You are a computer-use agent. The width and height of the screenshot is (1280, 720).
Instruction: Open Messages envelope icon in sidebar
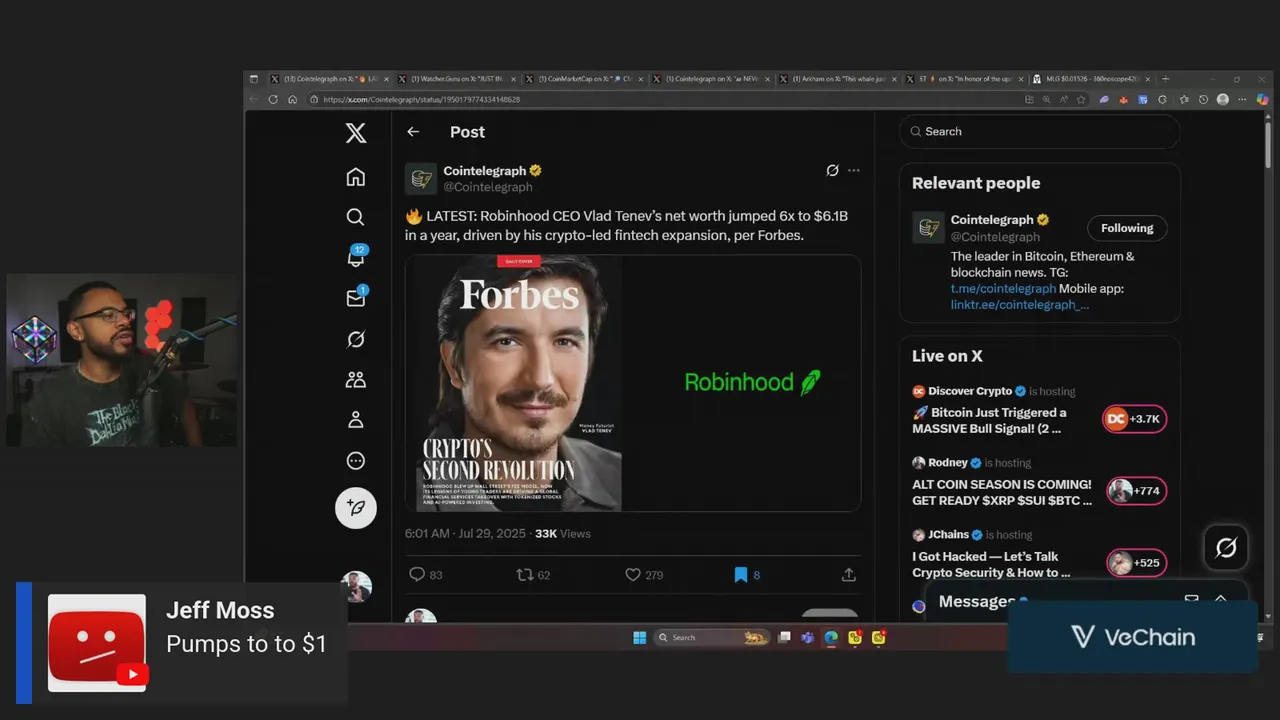(355, 298)
